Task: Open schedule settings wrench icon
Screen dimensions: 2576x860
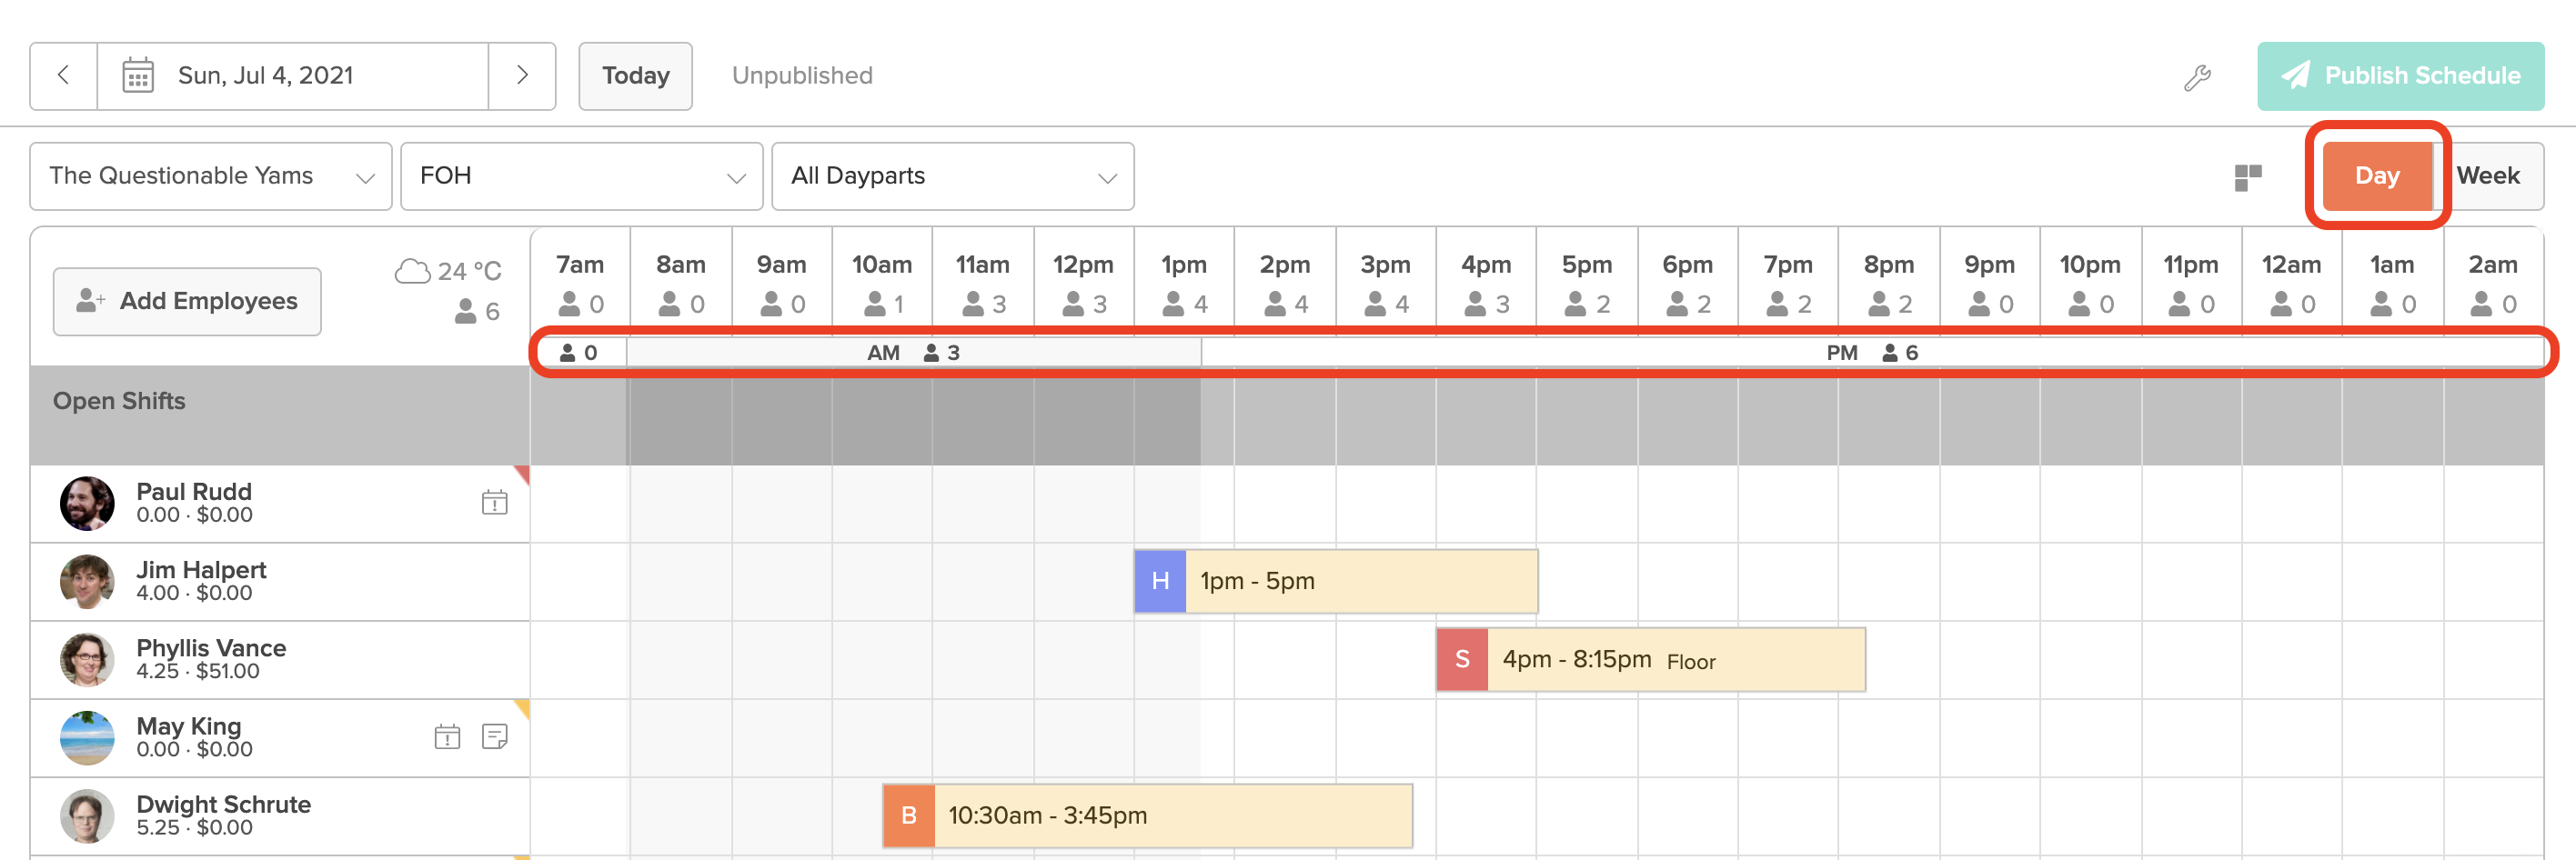Action: [x=2197, y=77]
